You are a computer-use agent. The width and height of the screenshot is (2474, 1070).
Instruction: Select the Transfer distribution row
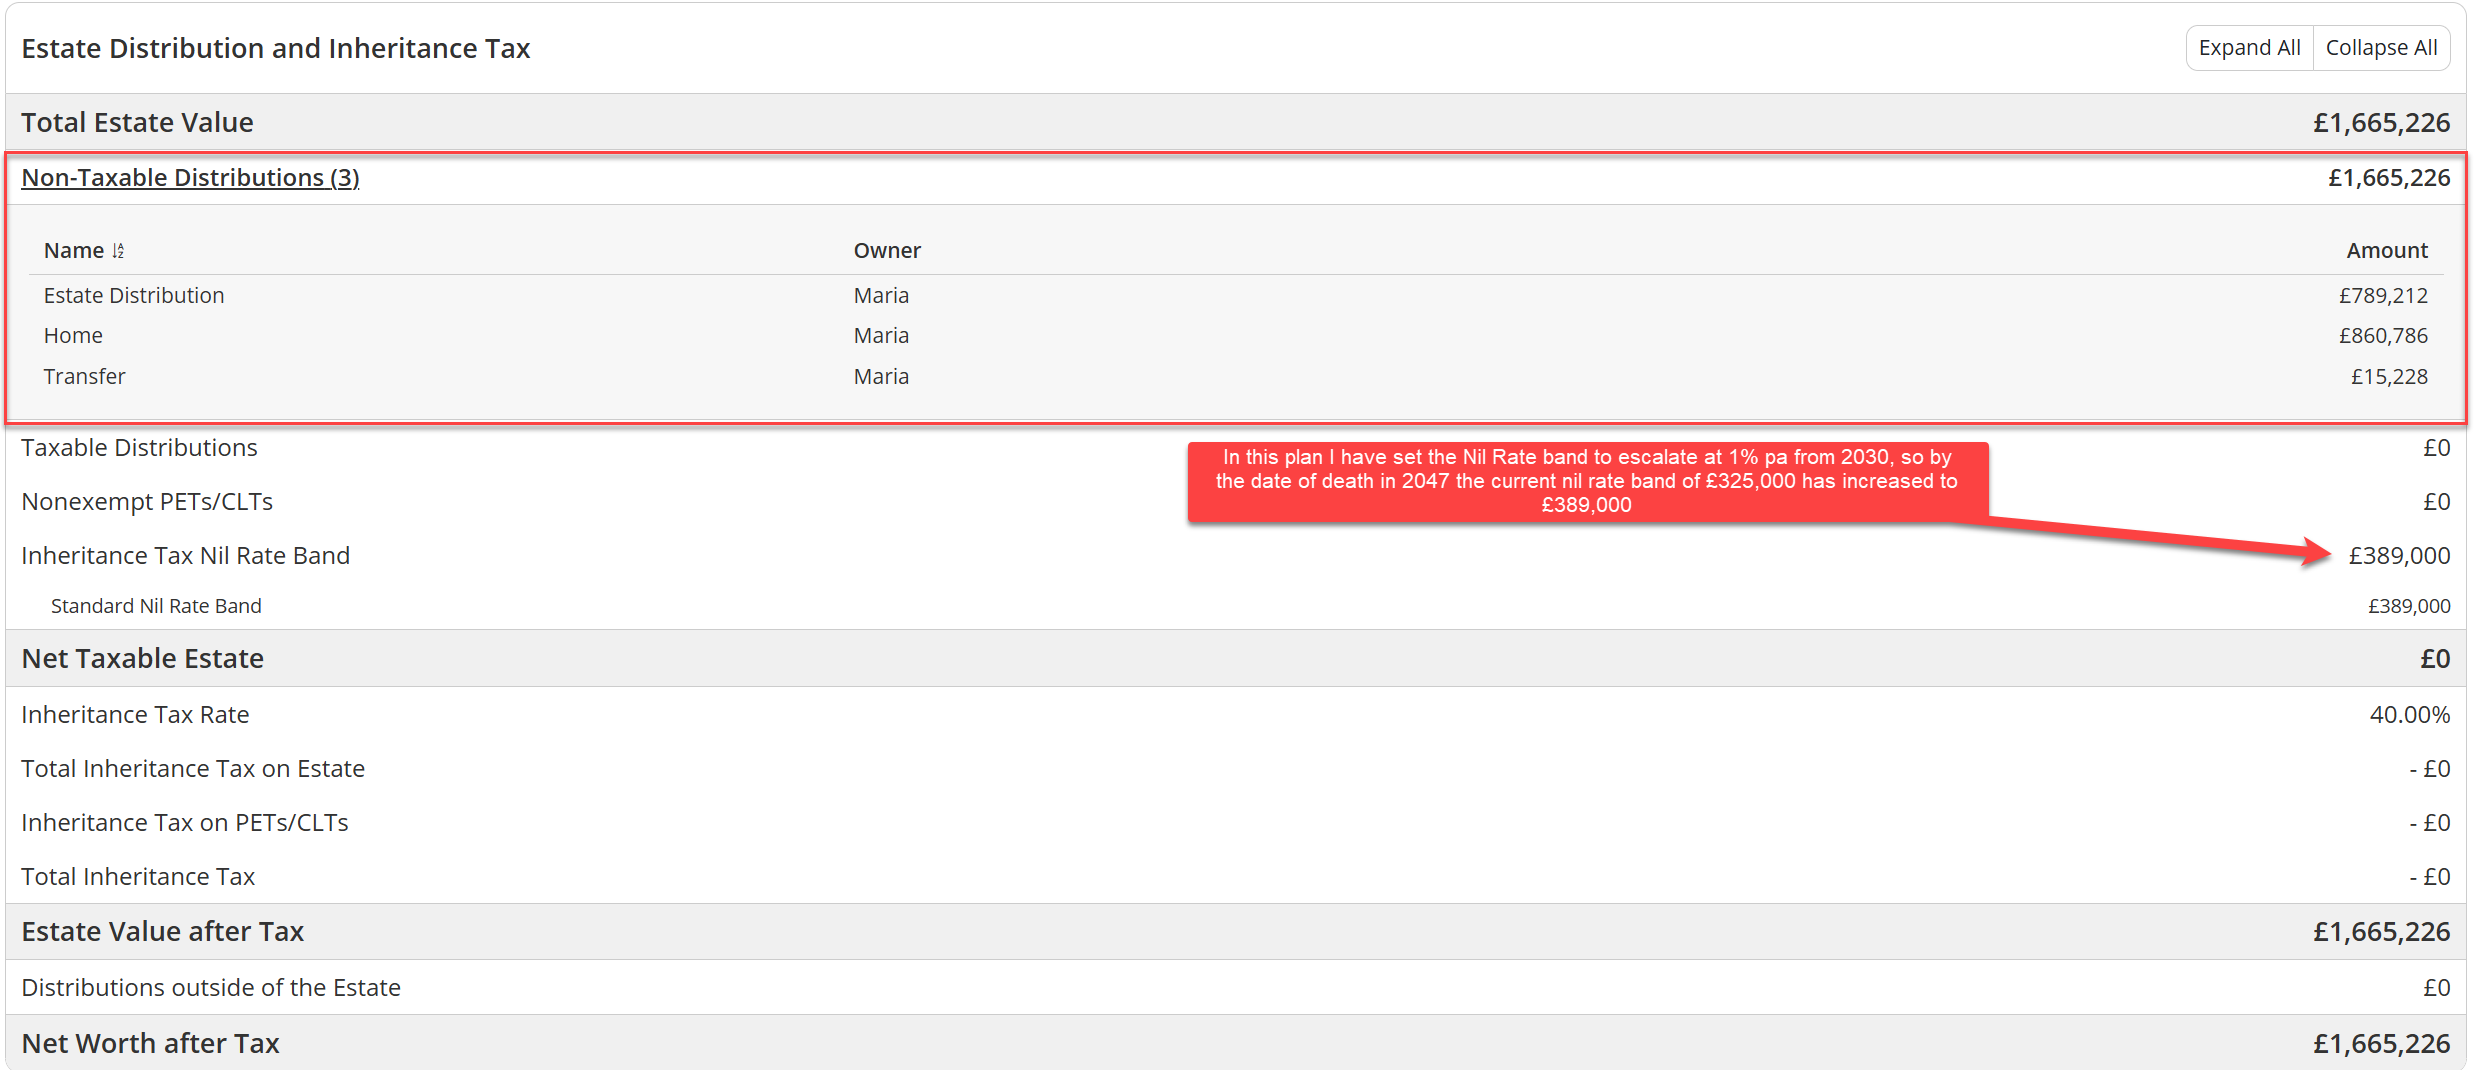tap(84, 377)
